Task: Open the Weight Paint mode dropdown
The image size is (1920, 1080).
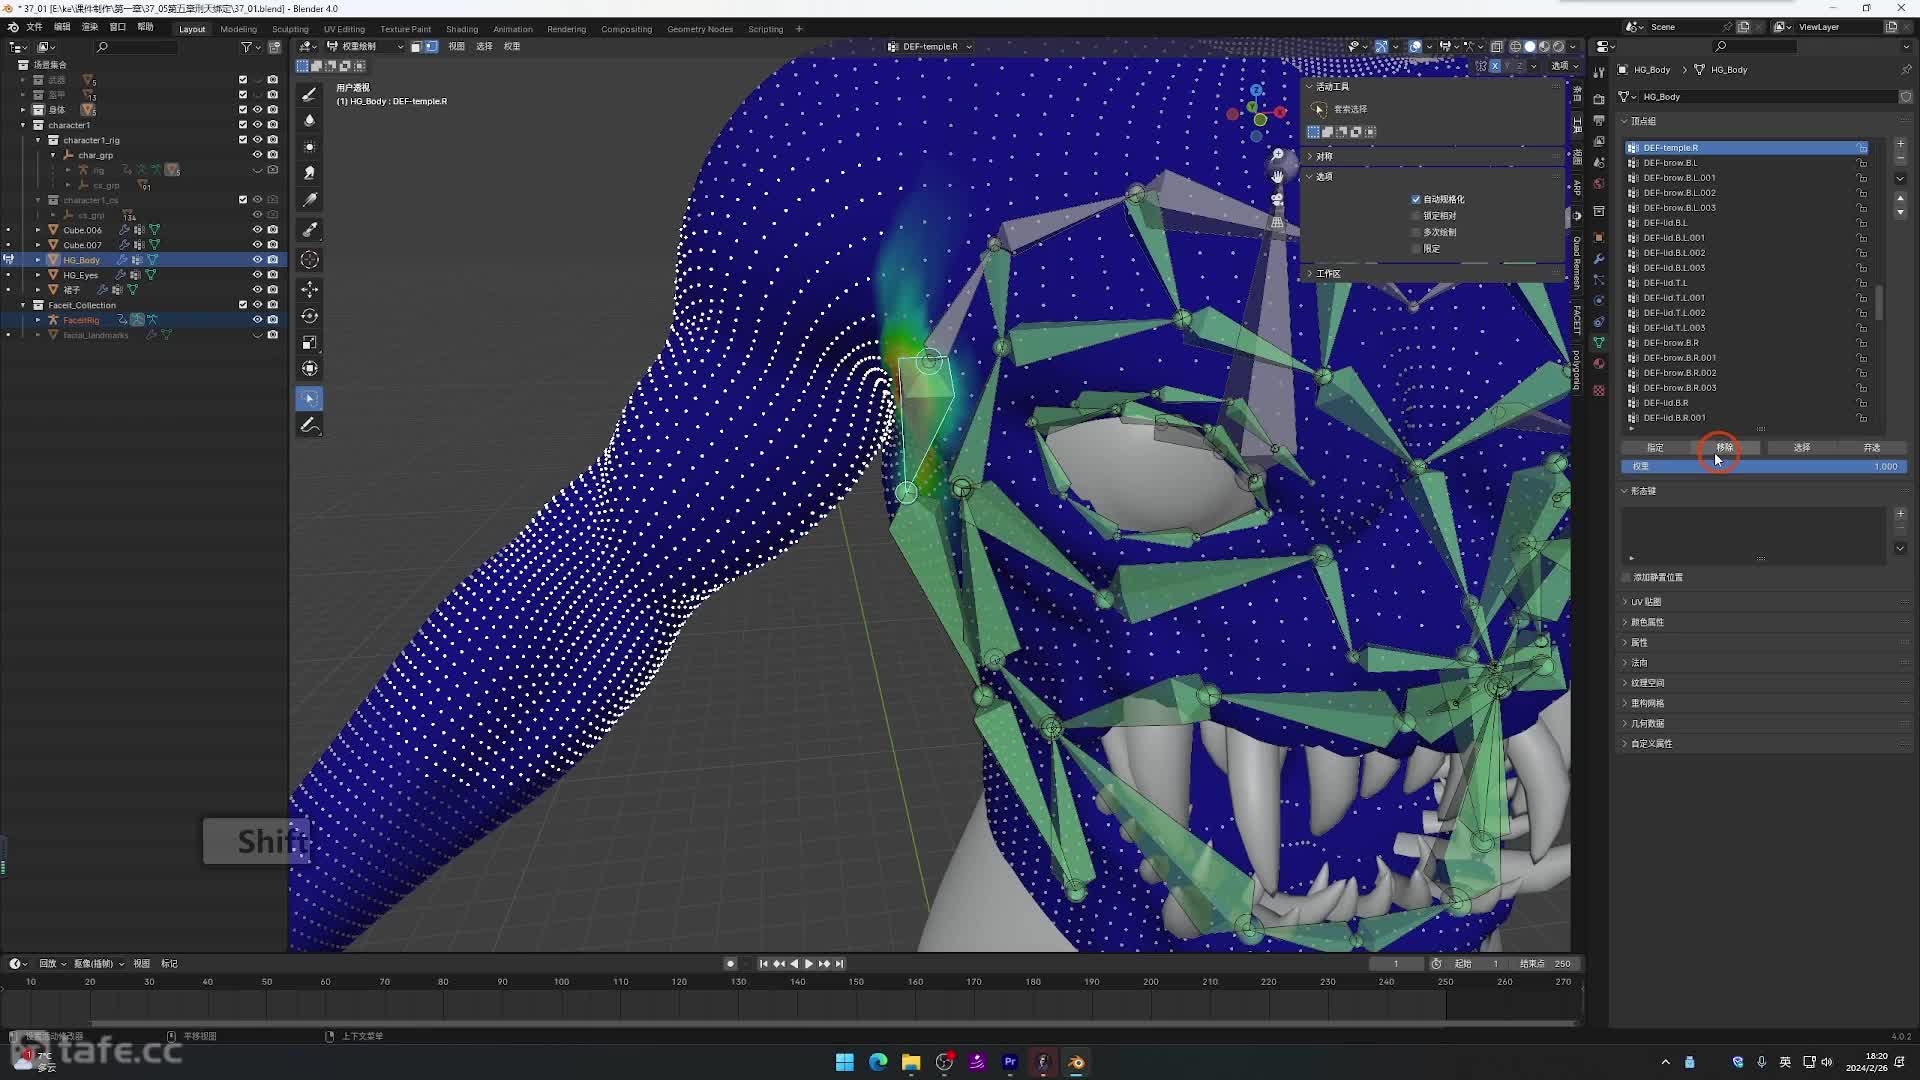Action: 364,46
